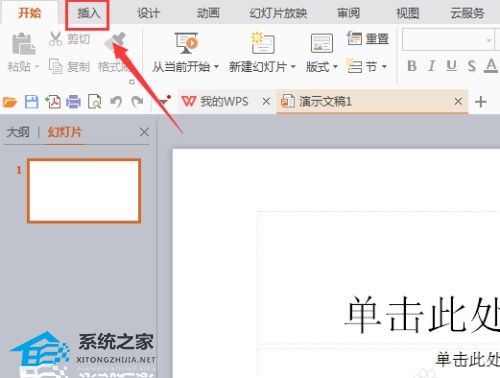Open the 幻灯片放映 ribbon tab
The image size is (500, 378).
[278, 13]
